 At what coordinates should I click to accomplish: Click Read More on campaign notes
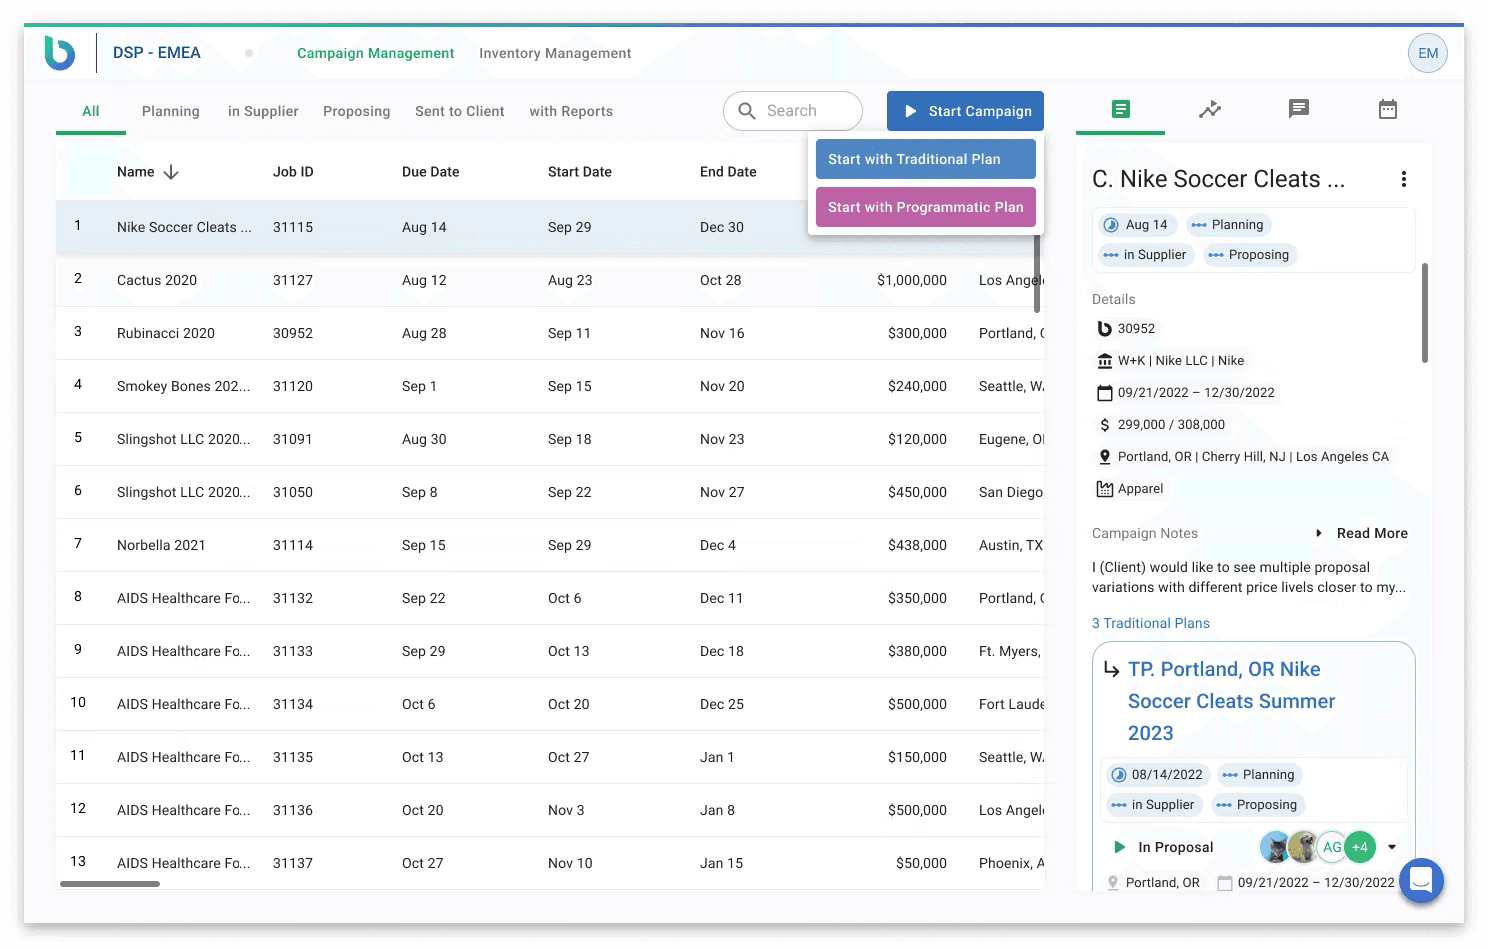(x=1372, y=533)
